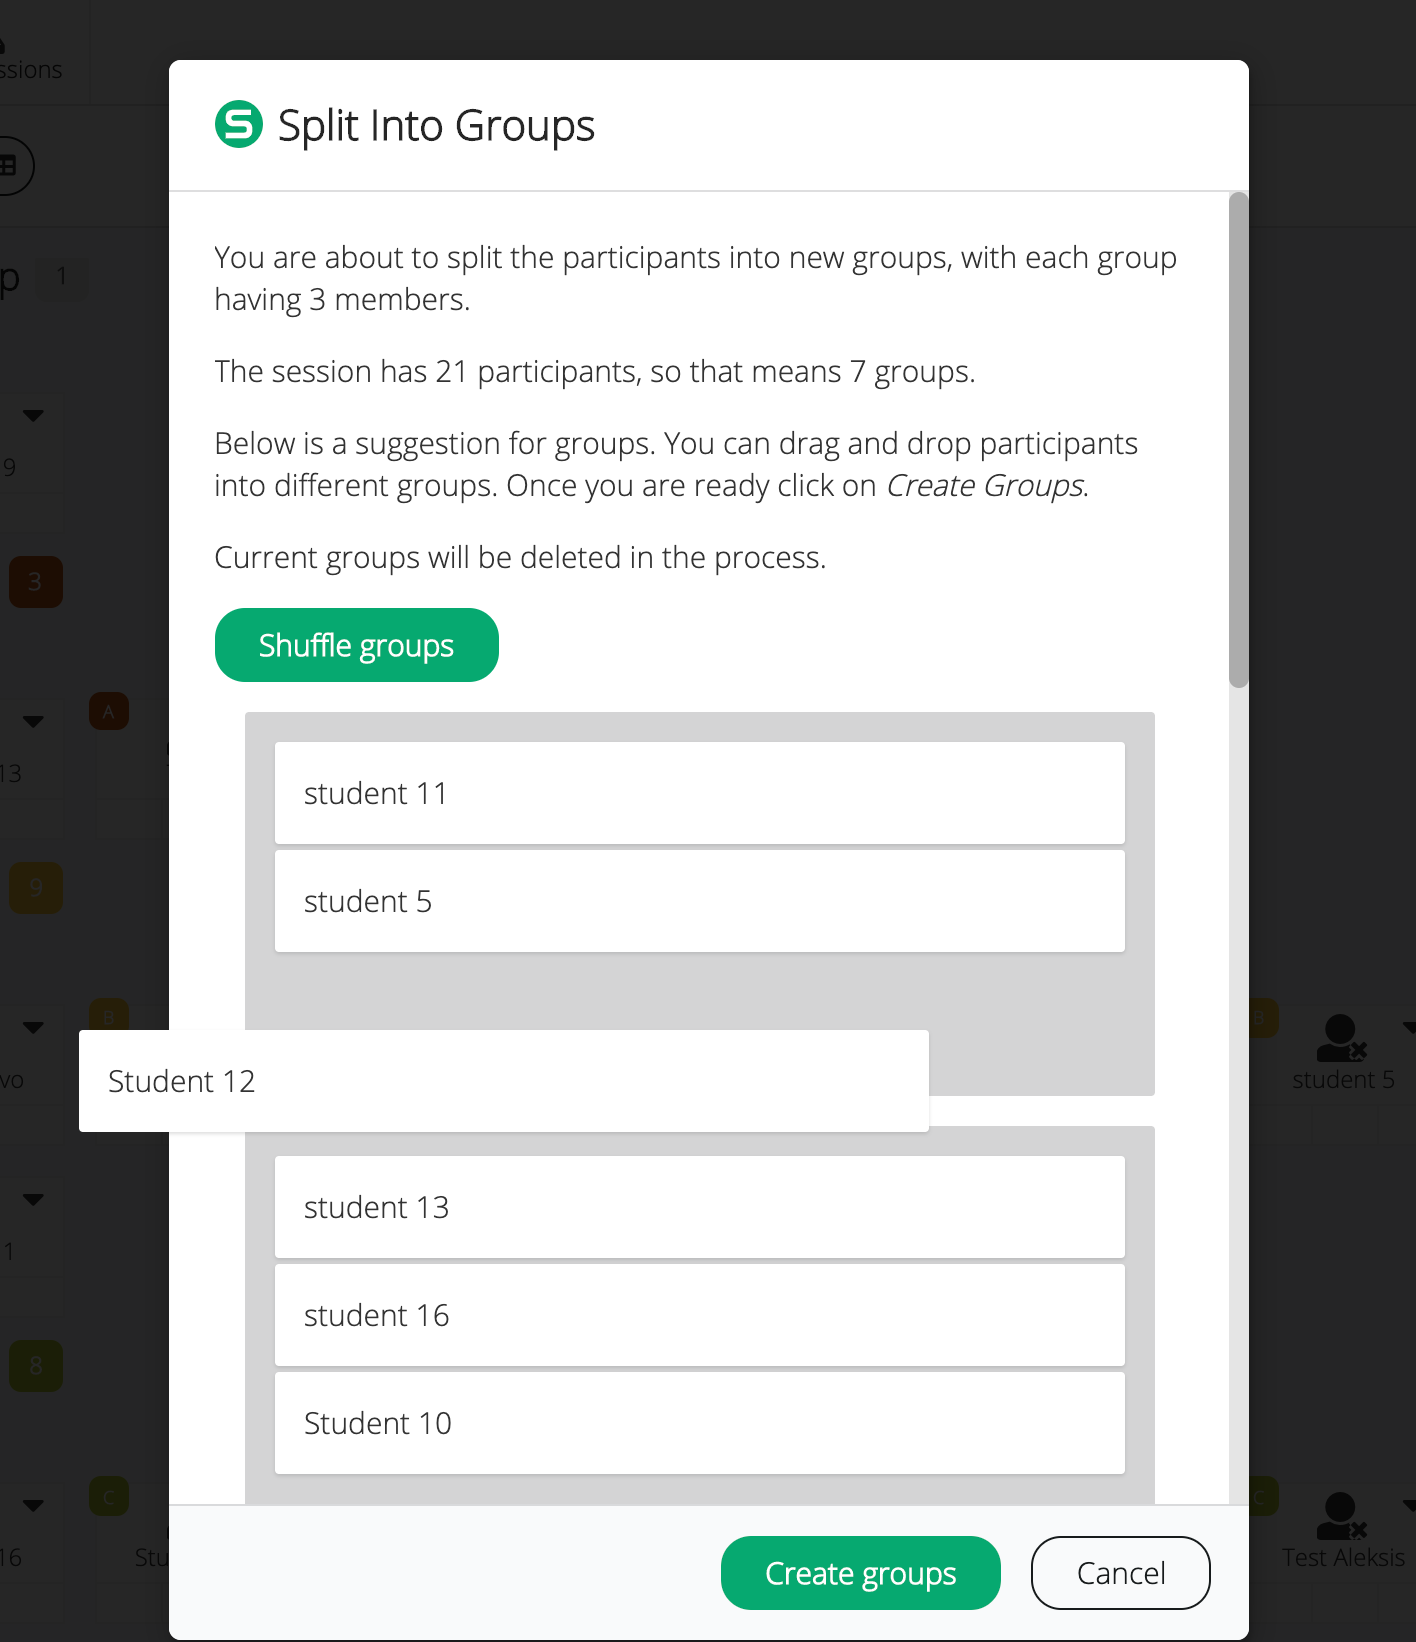Click the green group 8 badge
The image size is (1416, 1642).
36,1366
